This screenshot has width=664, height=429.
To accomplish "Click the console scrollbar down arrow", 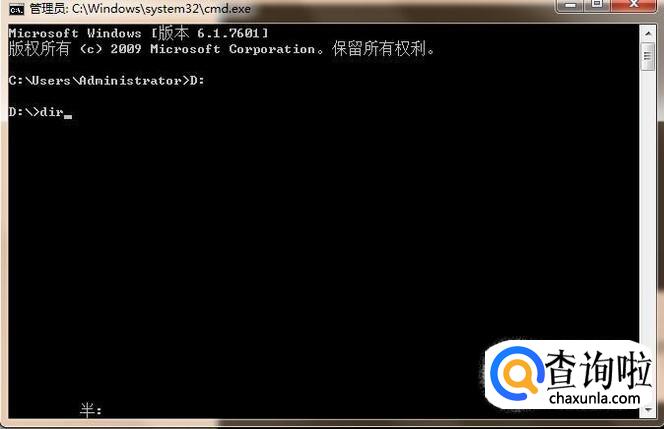I will pyautogui.click(x=648, y=409).
